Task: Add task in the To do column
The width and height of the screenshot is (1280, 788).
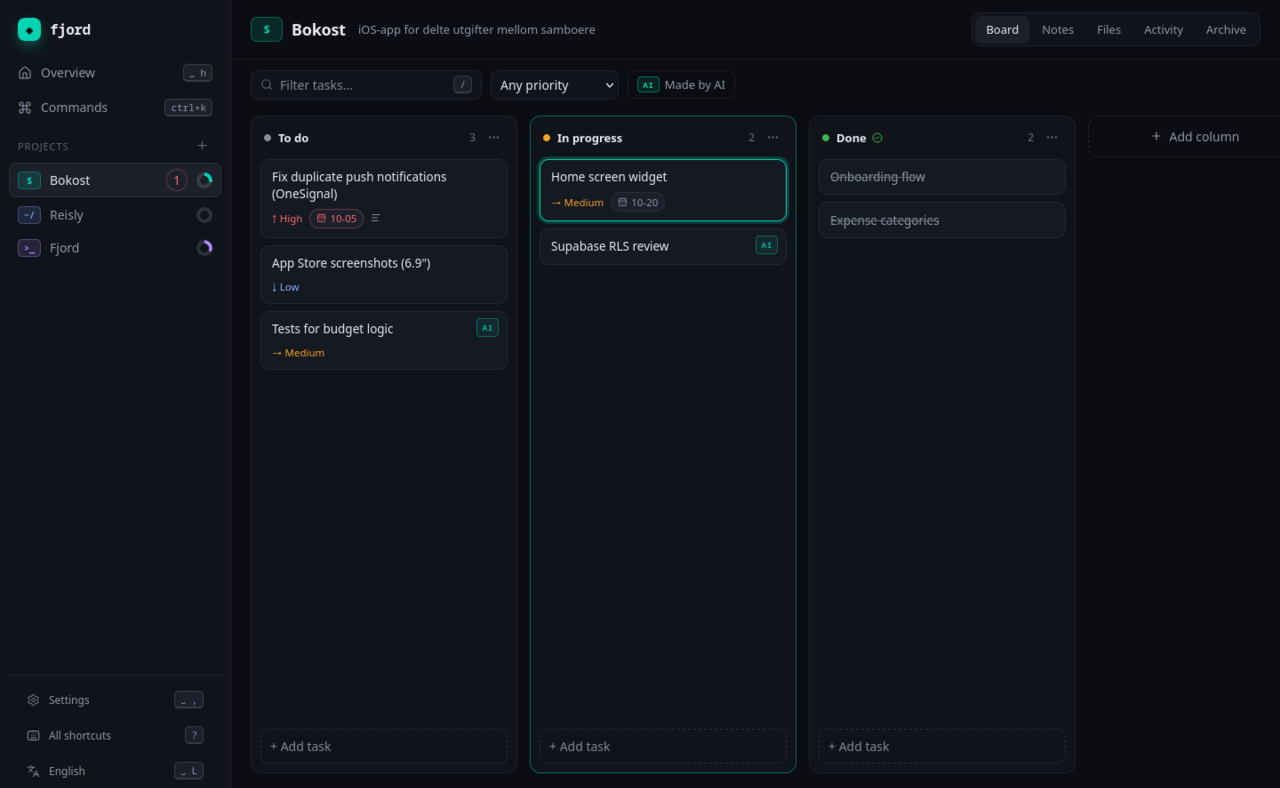Action: coord(384,746)
